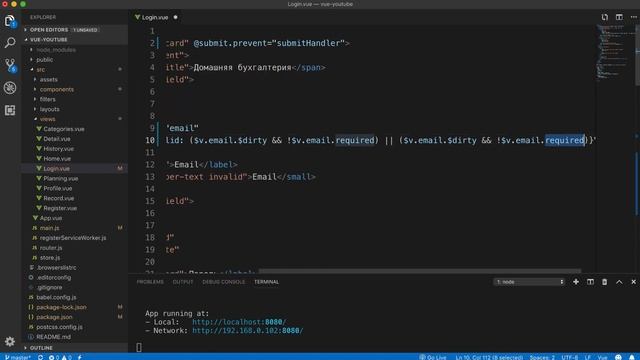Open Detail.vue in the file tree
This screenshot has width=640, height=360.
point(57,139)
